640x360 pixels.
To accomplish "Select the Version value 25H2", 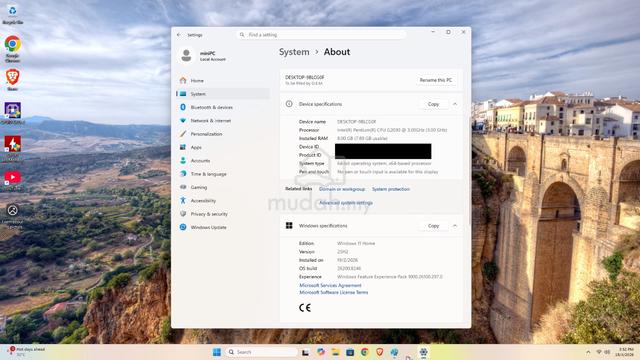I will (342, 252).
